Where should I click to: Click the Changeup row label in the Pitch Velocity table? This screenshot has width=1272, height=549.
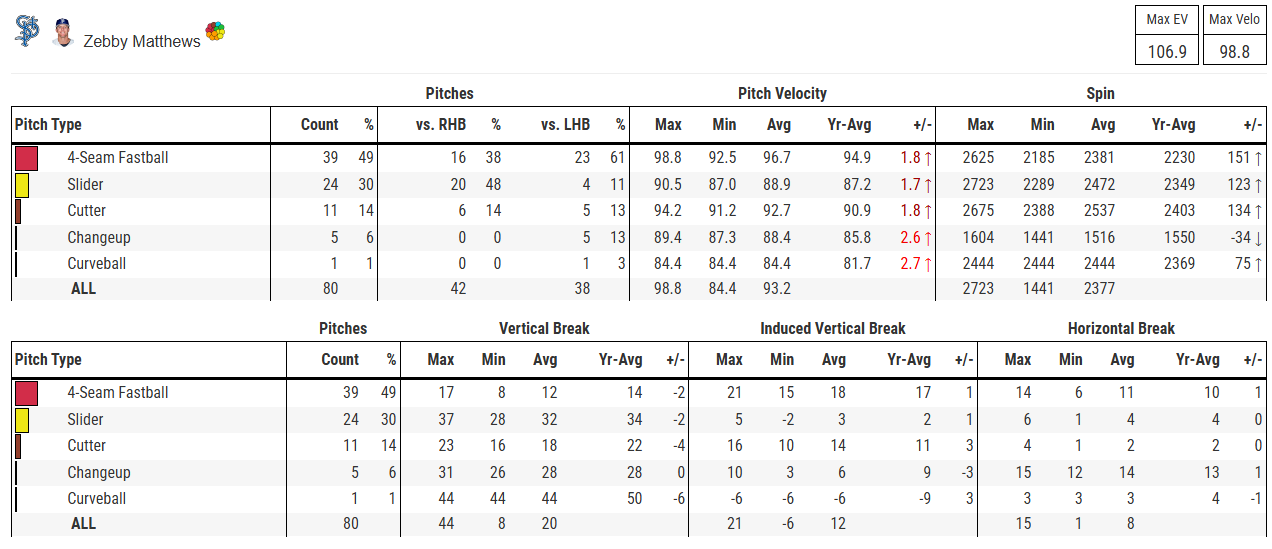coord(99,238)
